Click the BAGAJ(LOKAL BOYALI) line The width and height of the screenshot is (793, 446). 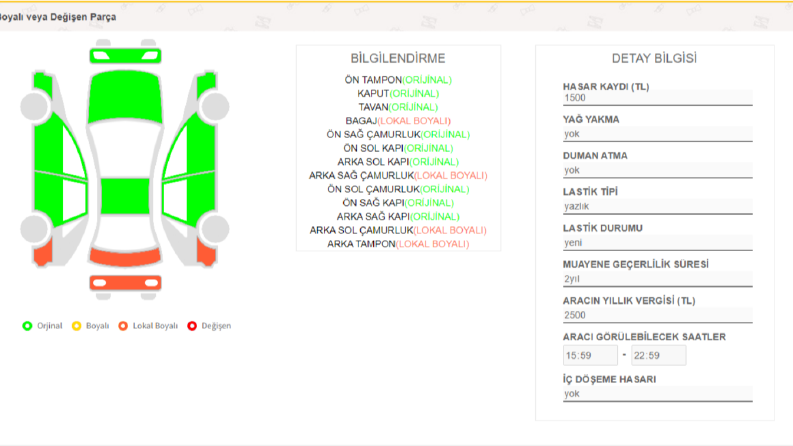point(398,121)
